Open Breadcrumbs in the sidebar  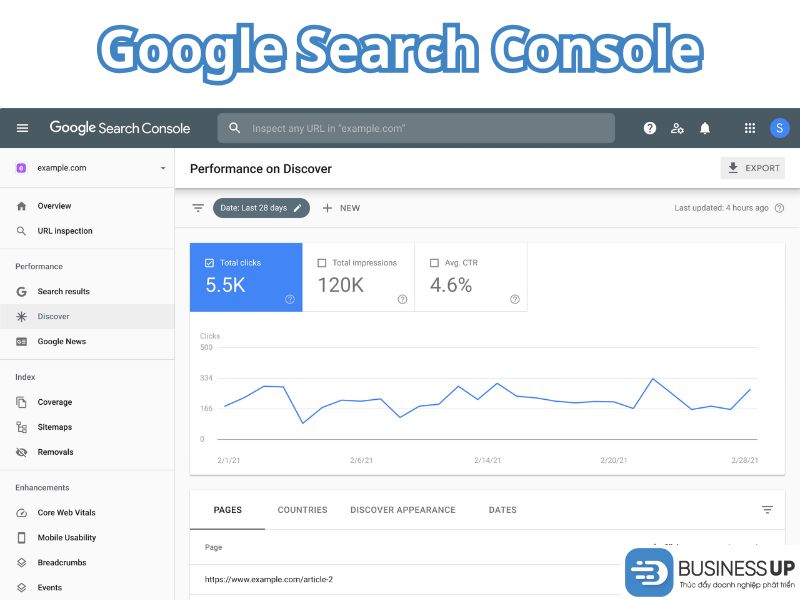[x=87, y=562]
